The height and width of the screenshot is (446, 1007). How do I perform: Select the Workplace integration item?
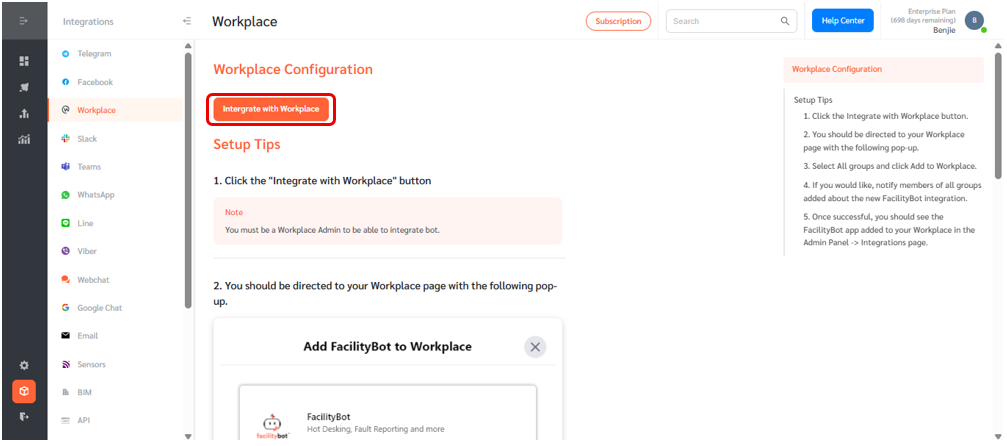[116, 110]
